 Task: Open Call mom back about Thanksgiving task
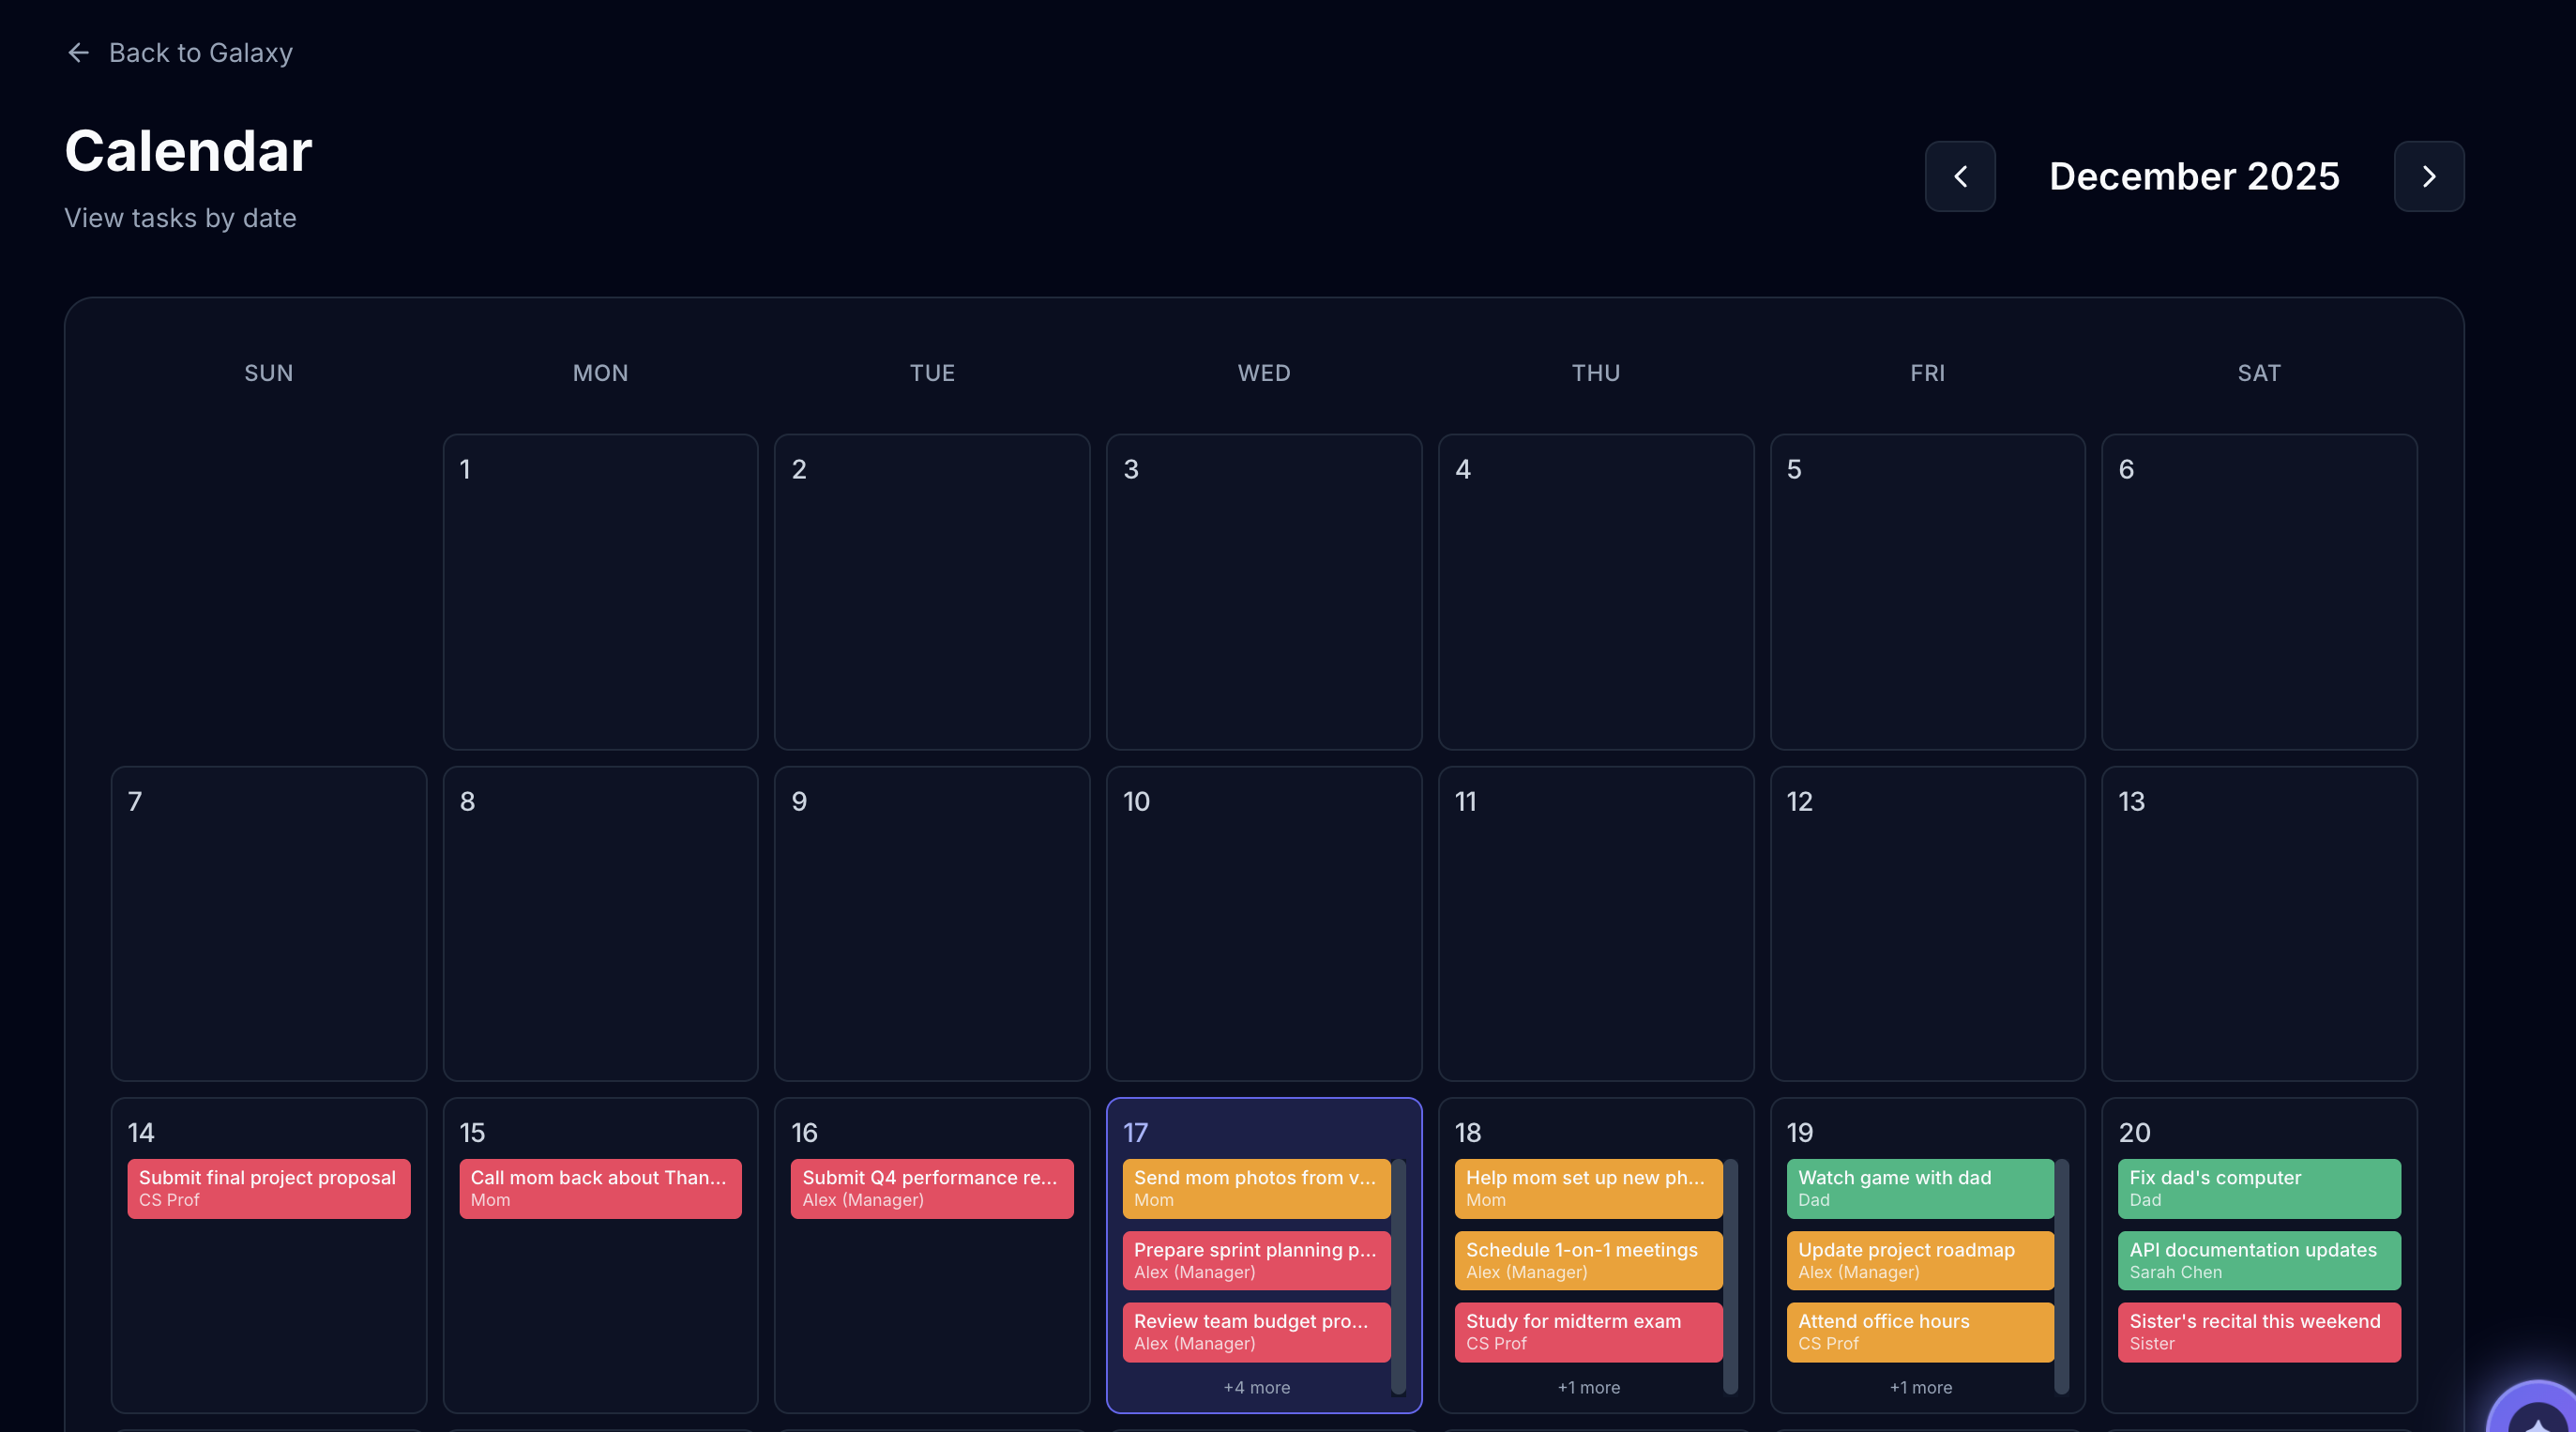click(x=600, y=1188)
